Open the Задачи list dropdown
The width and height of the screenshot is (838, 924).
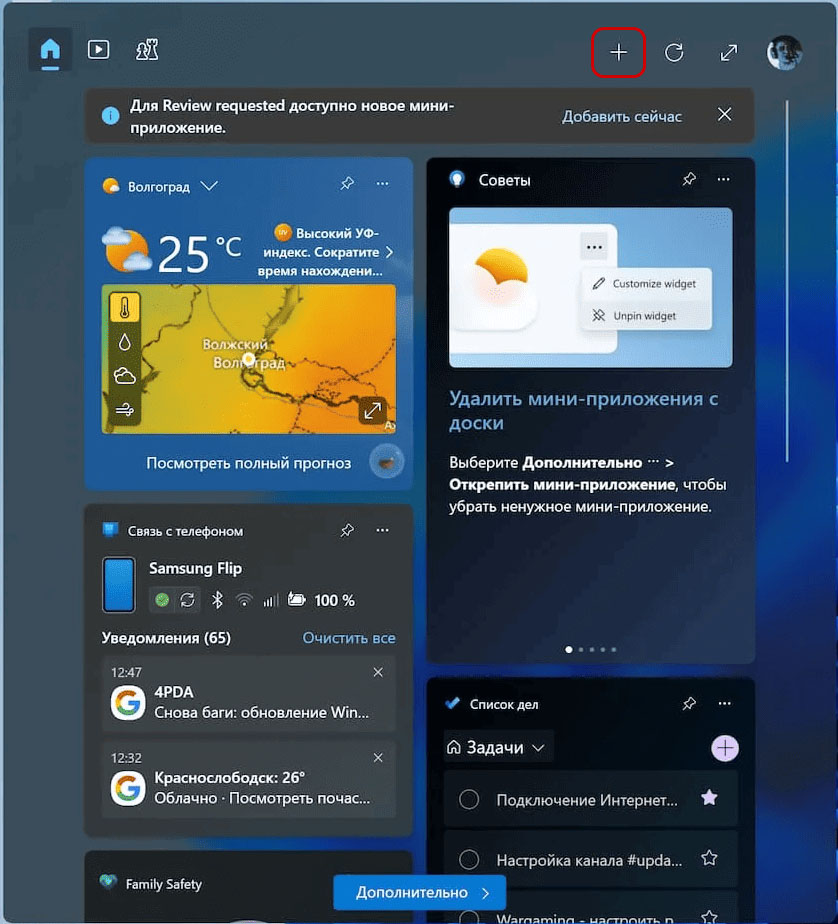497,747
